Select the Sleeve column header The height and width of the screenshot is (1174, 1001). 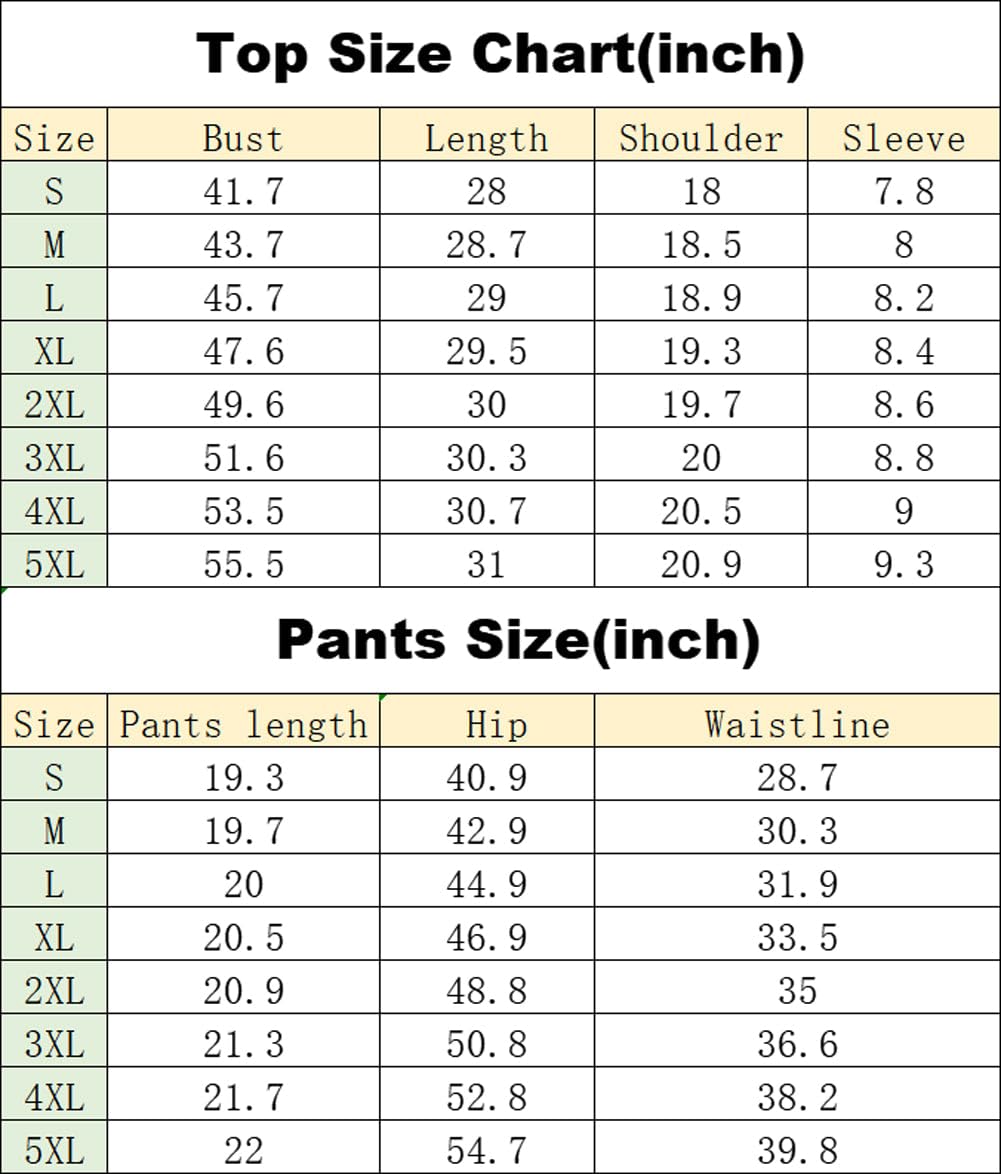point(904,137)
